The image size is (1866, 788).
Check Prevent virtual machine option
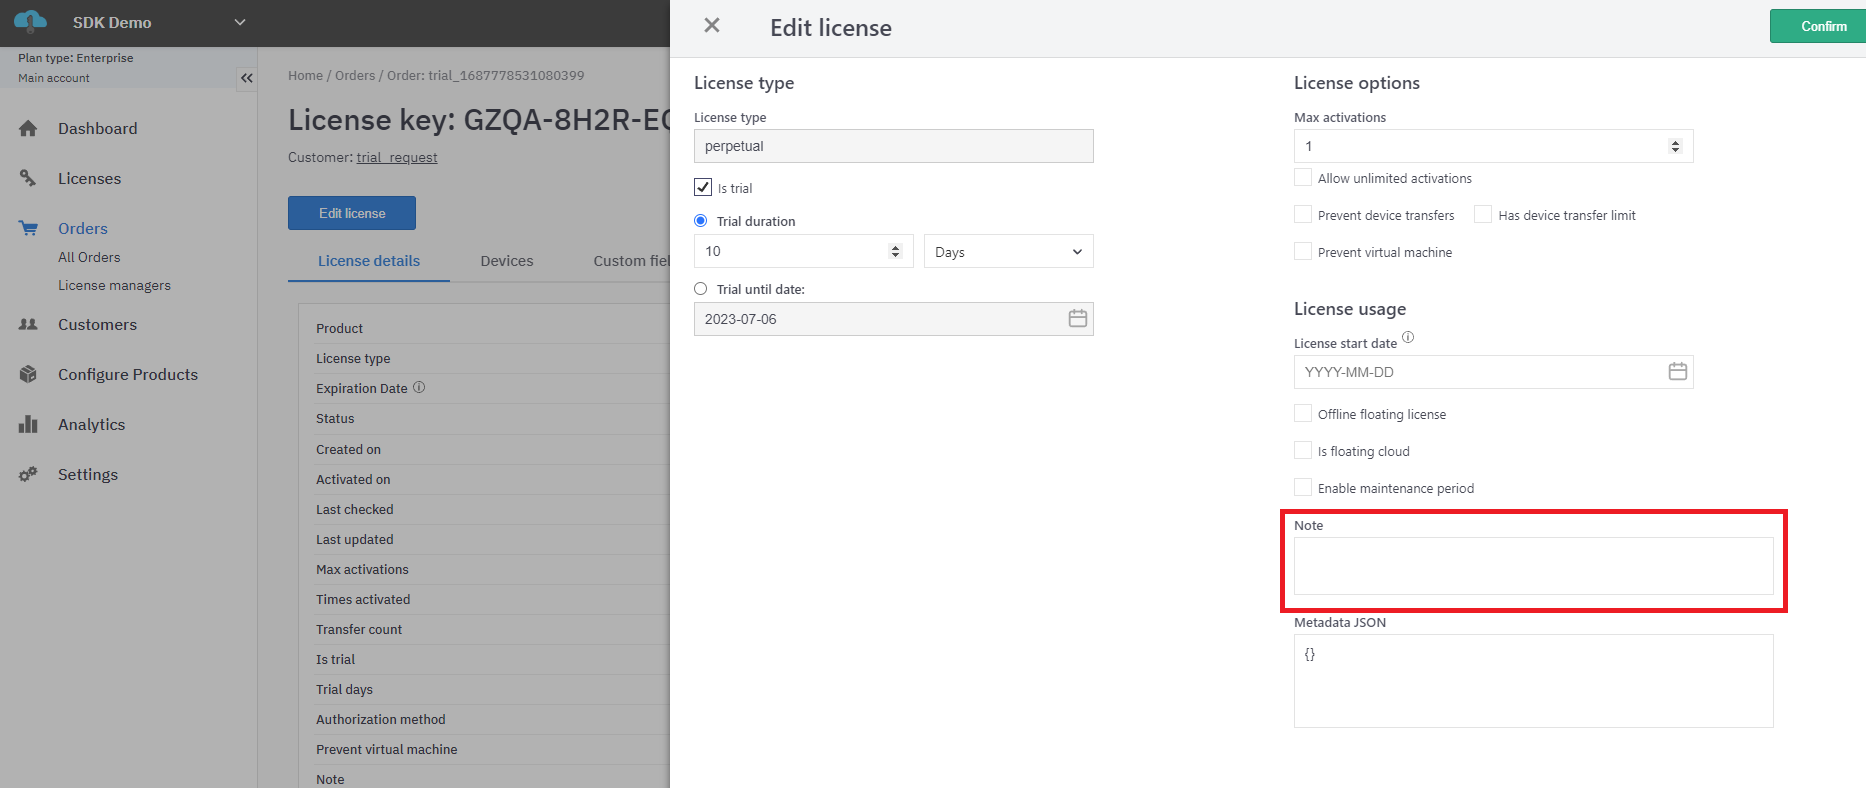pos(1303,252)
